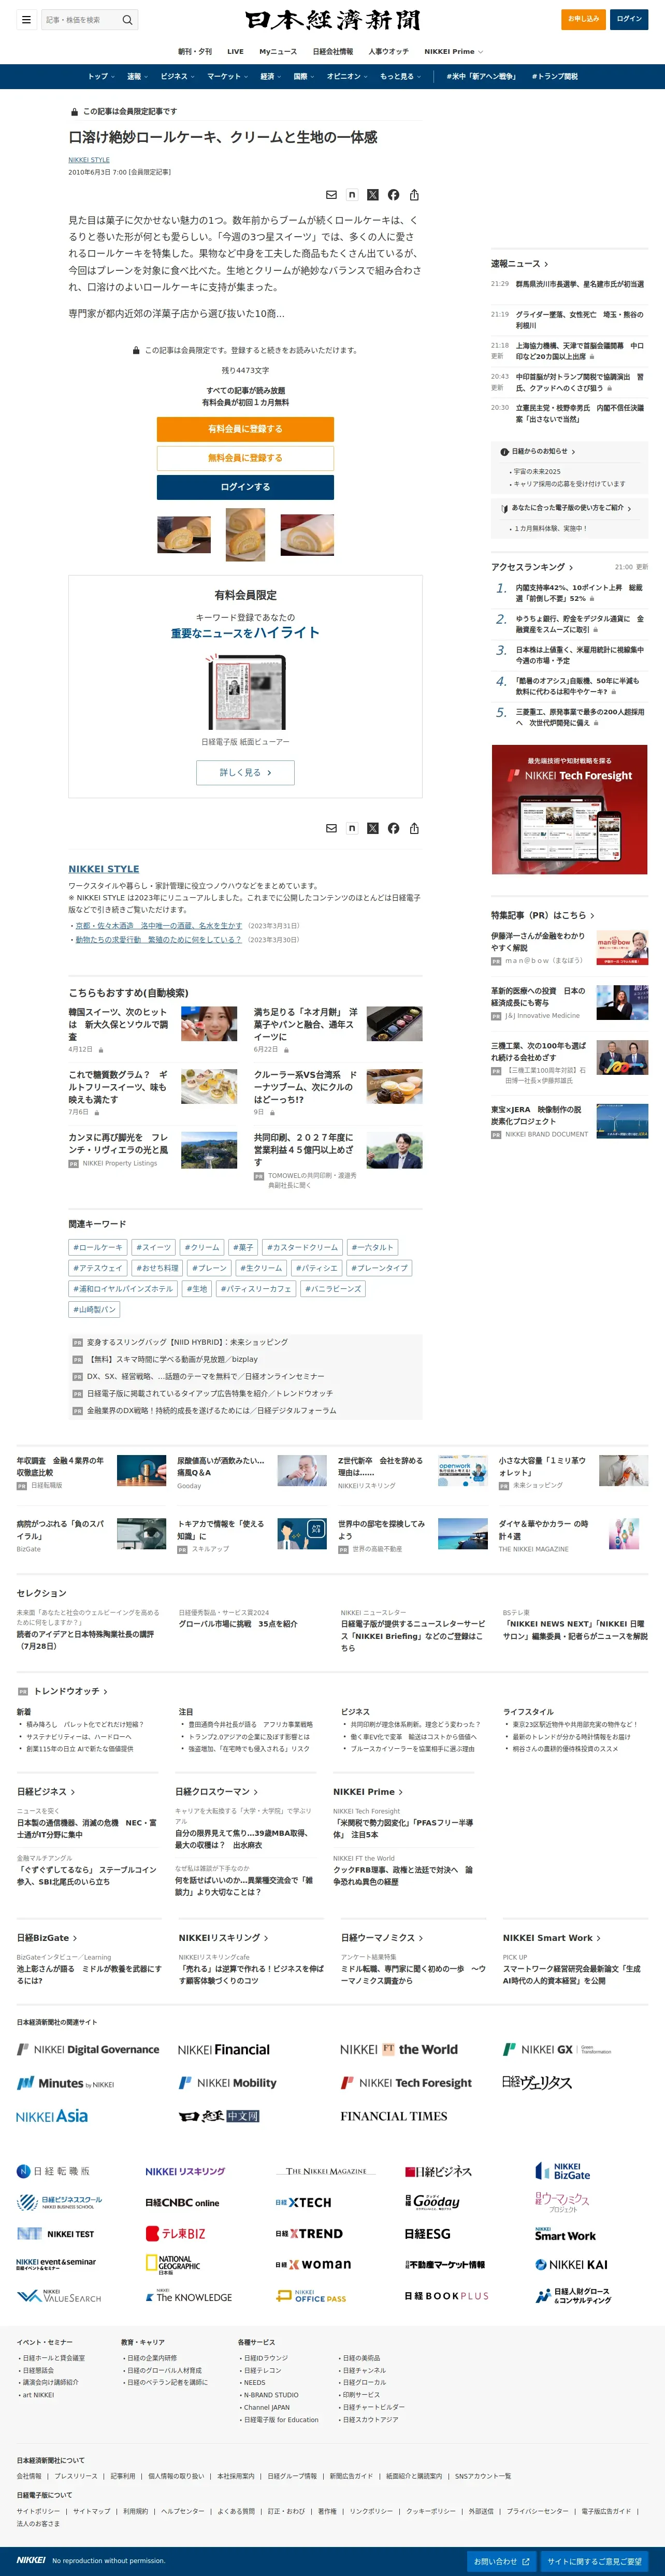Viewport: 665px width, 2576px height.
Task: Open the LIVE menu item
Action: pyautogui.click(x=235, y=51)
